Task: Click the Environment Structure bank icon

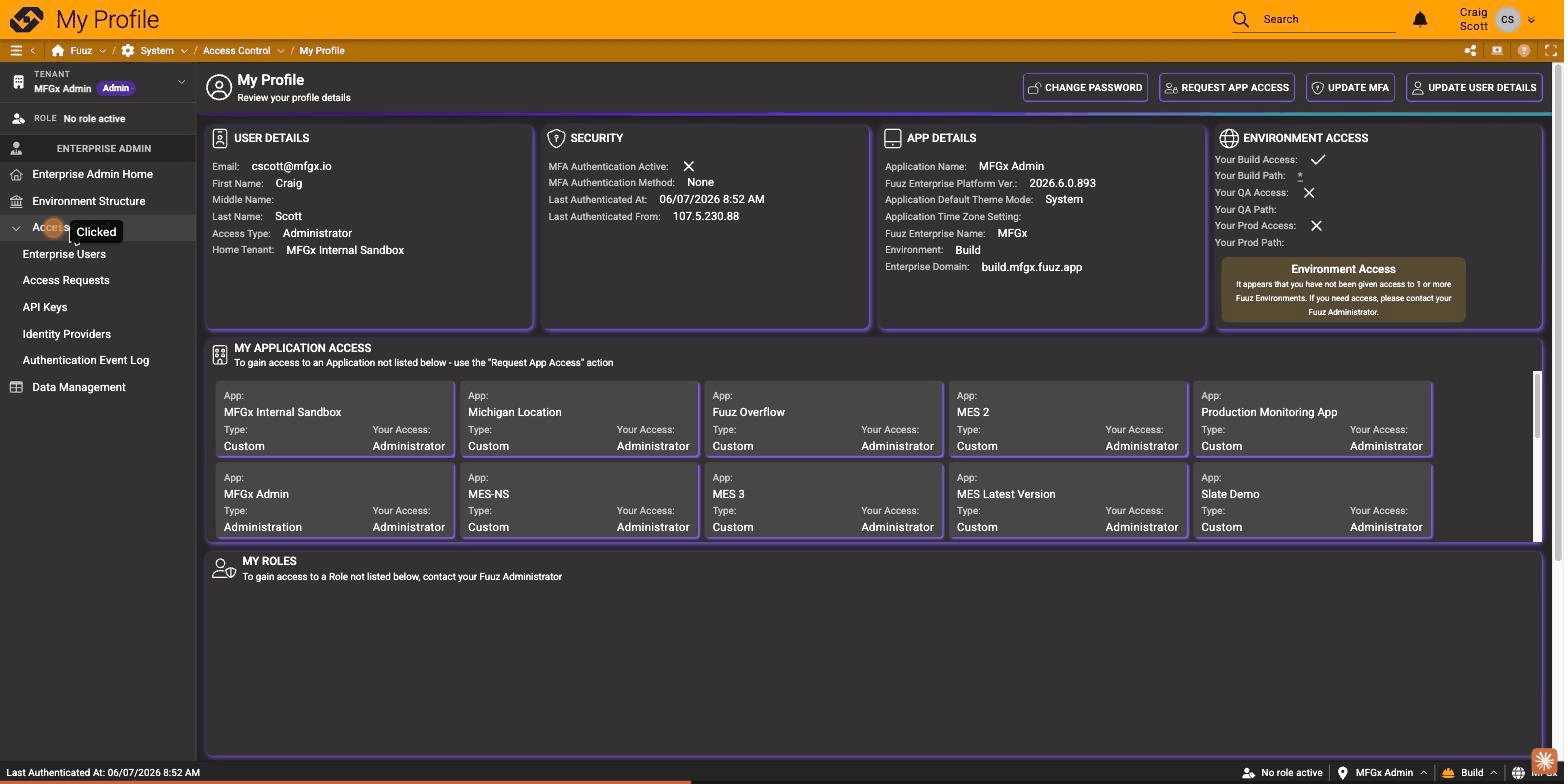Action: [16, 201]
